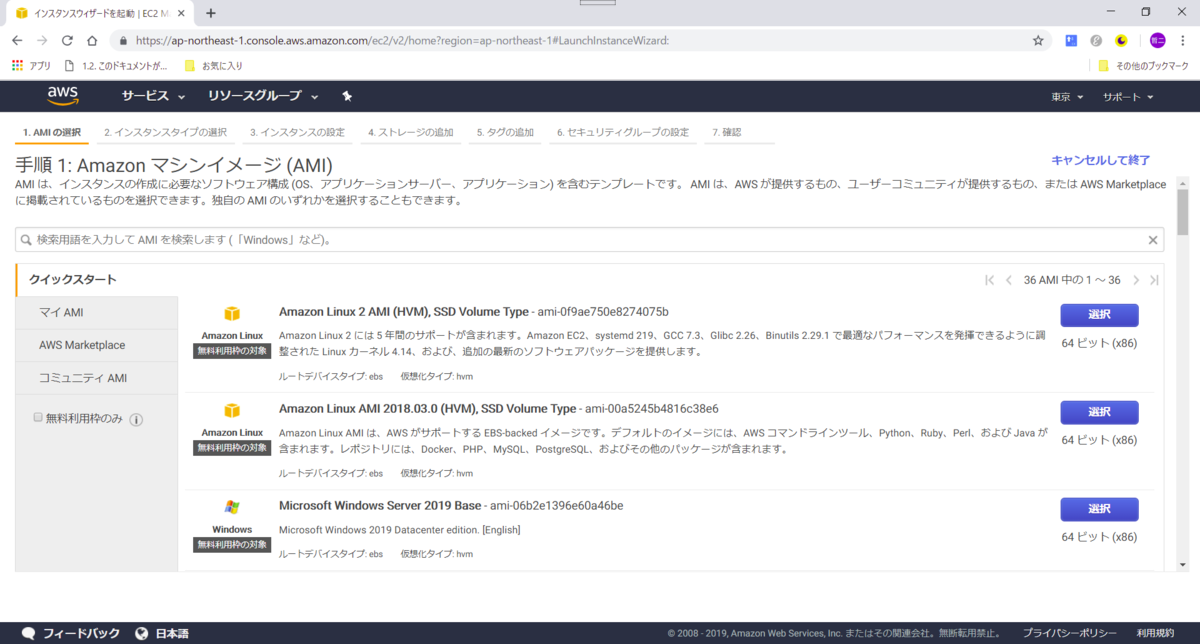Click the Windows logo icon for Server 2019

point(232,507)
